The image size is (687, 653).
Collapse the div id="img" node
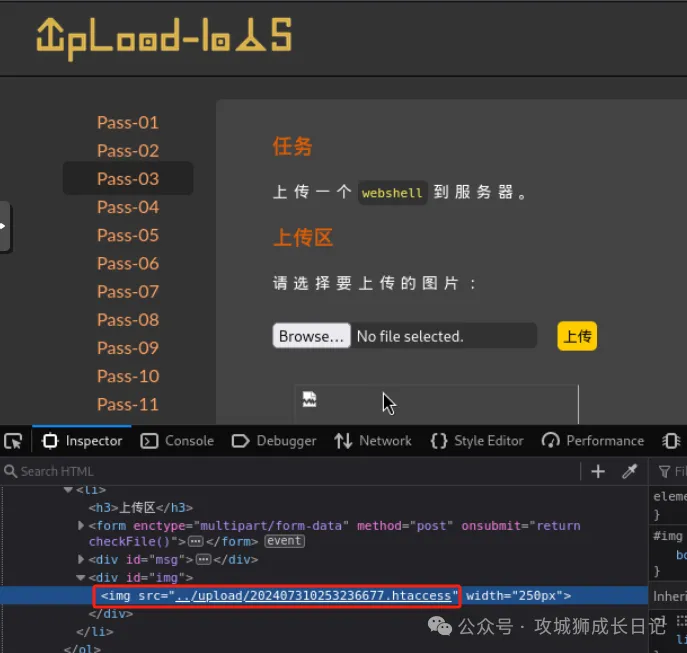tap(81, 578)
